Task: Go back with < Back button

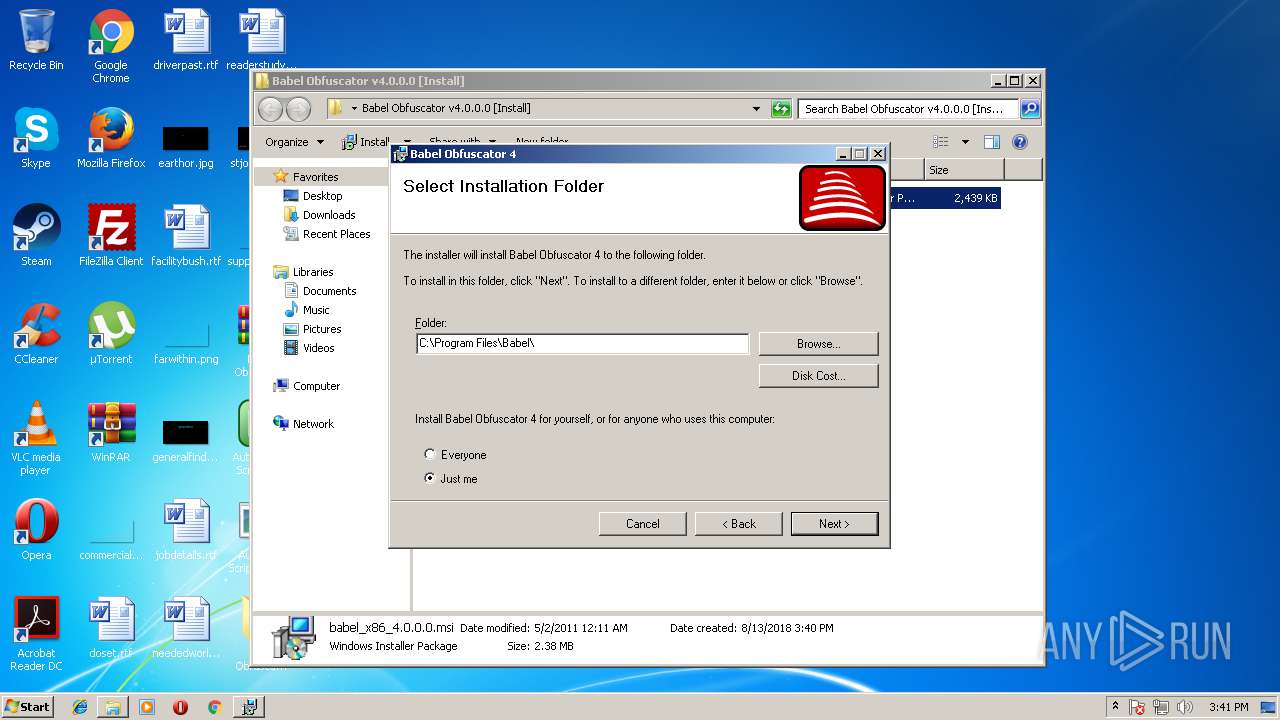Action: (739, 524)
